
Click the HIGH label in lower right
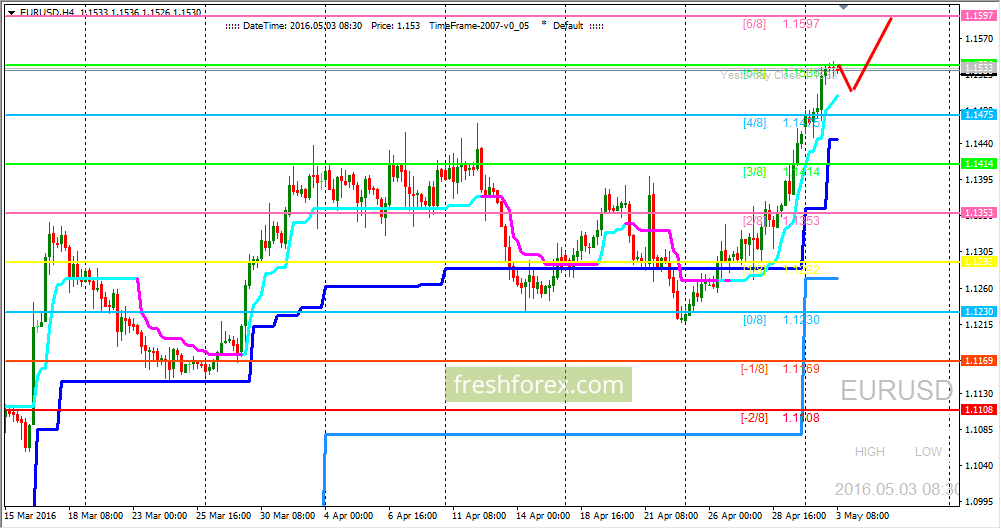tap(869, 452)
